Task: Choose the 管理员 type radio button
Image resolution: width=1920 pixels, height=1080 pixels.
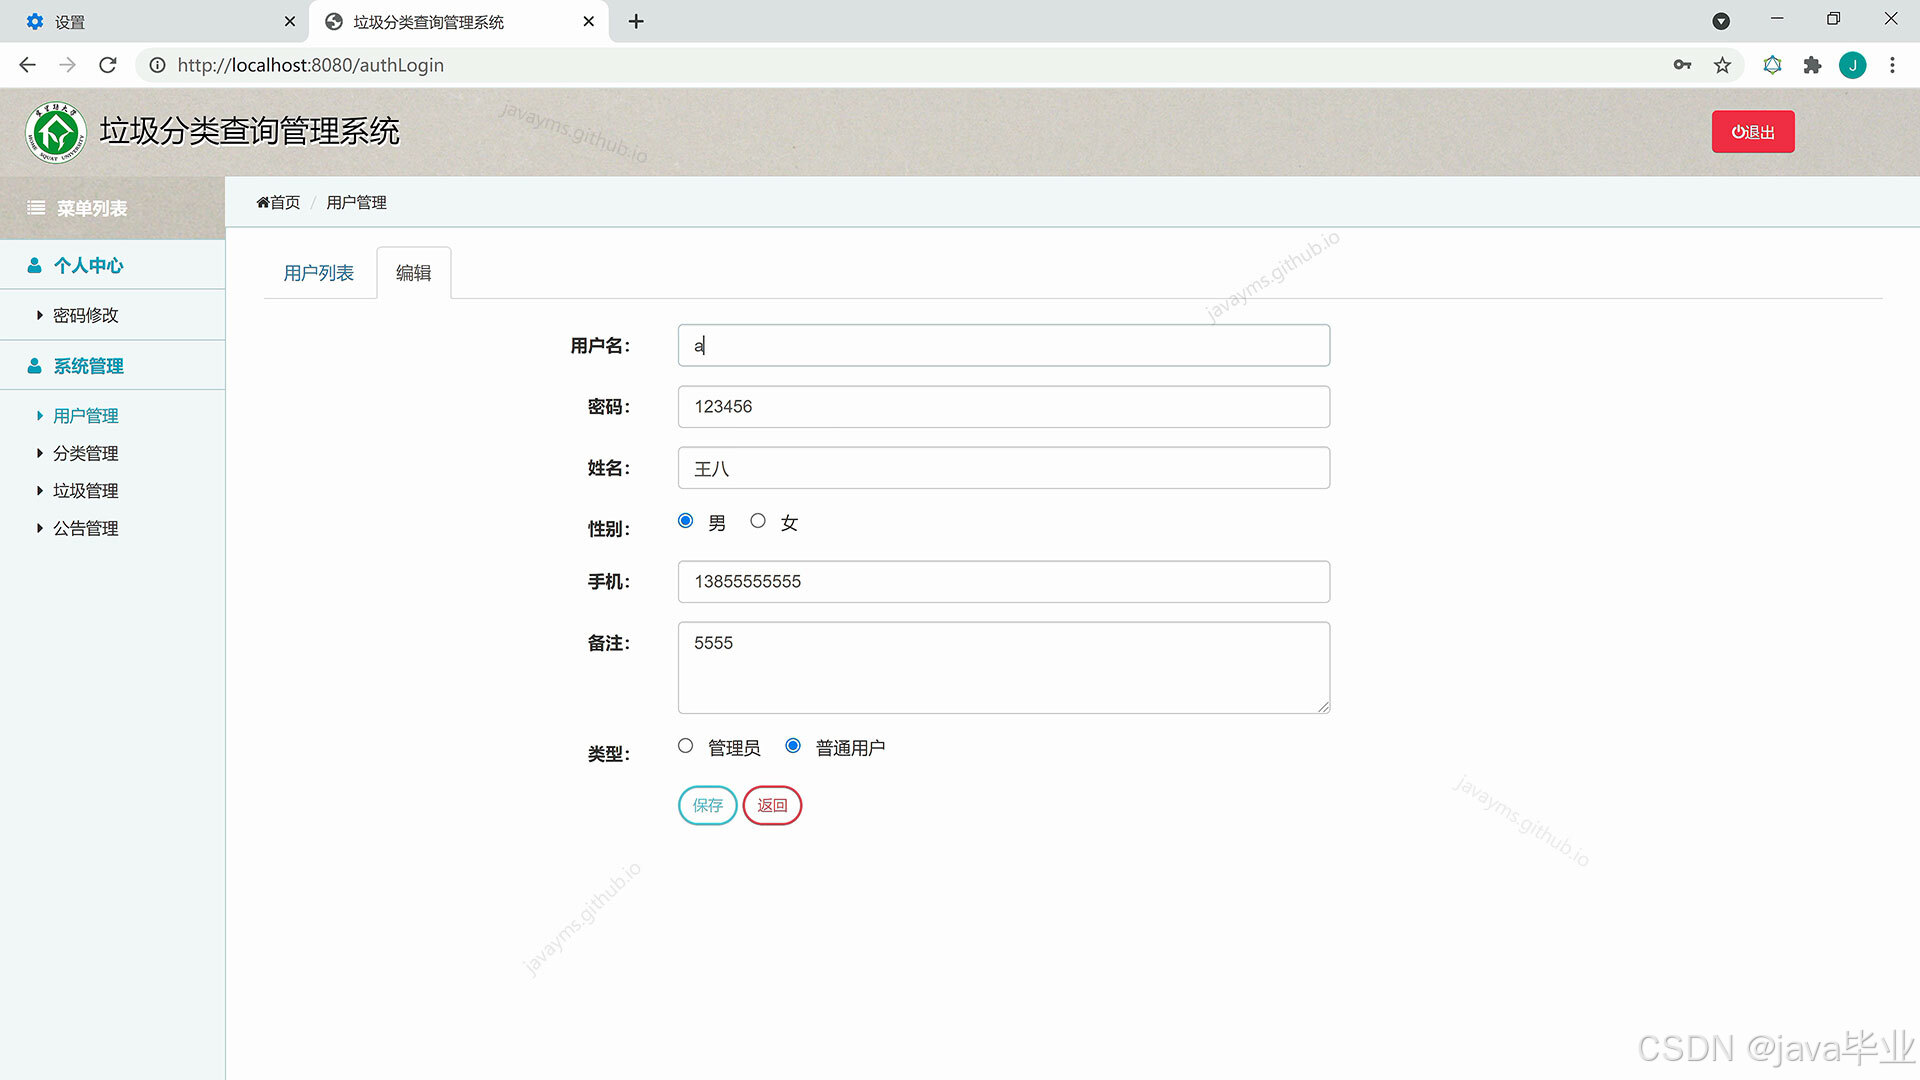Action: 685,745
